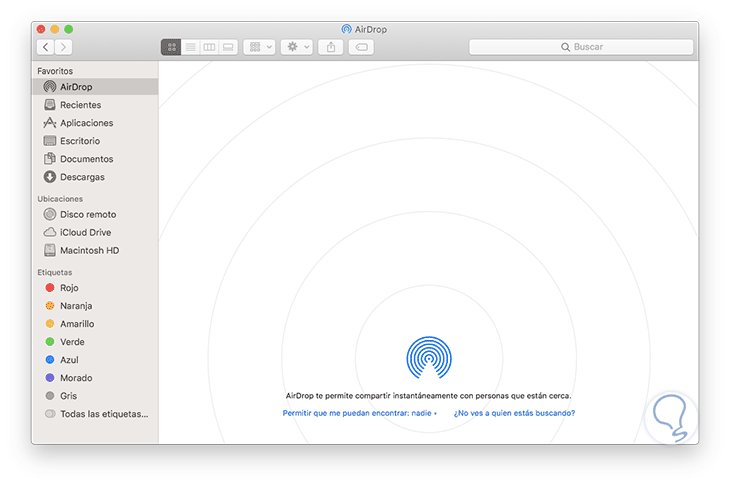Viewport: 730px width, 485px height.
Task: Click '¿No ves a quien estás buscando?' link
Action: (514, 413)
